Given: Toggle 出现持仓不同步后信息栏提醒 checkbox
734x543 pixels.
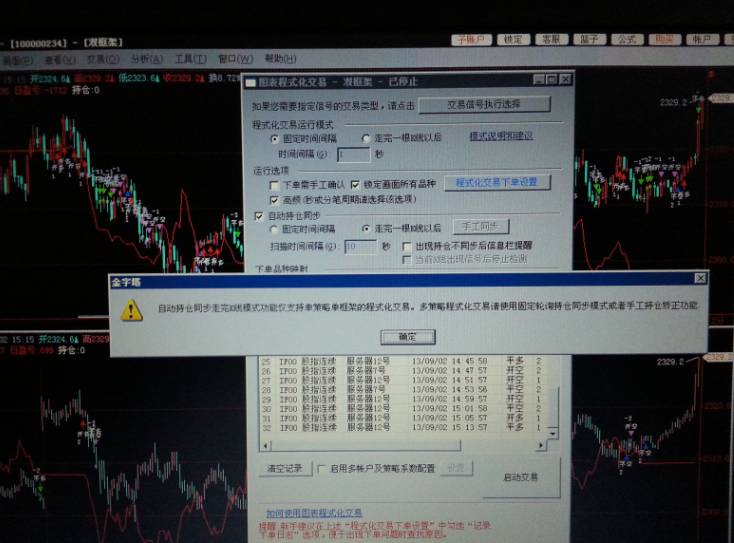Looking at the screenshot, I should [406, 246].
